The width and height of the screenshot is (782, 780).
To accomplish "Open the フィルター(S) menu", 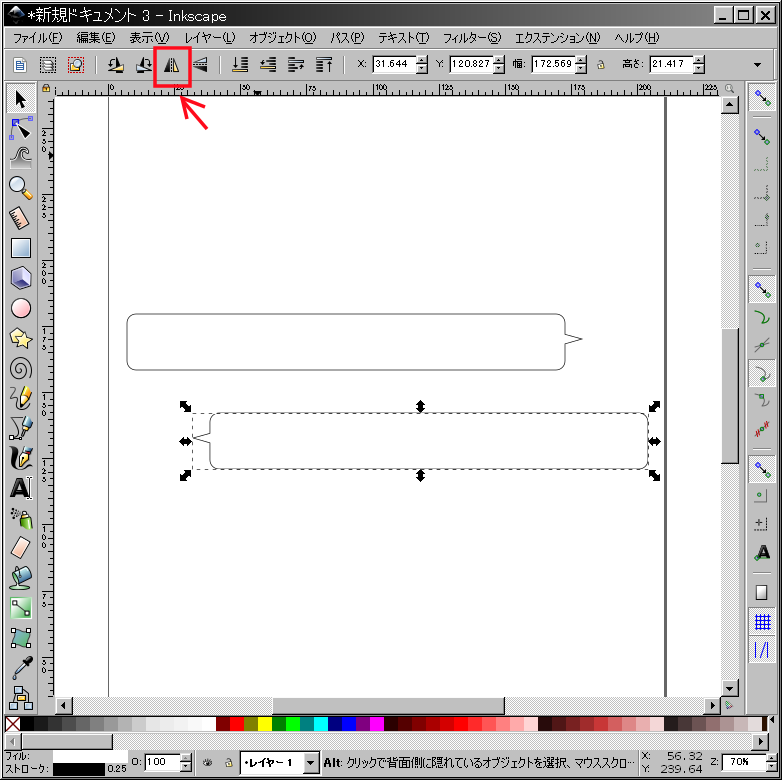I will tap(472, 37).
